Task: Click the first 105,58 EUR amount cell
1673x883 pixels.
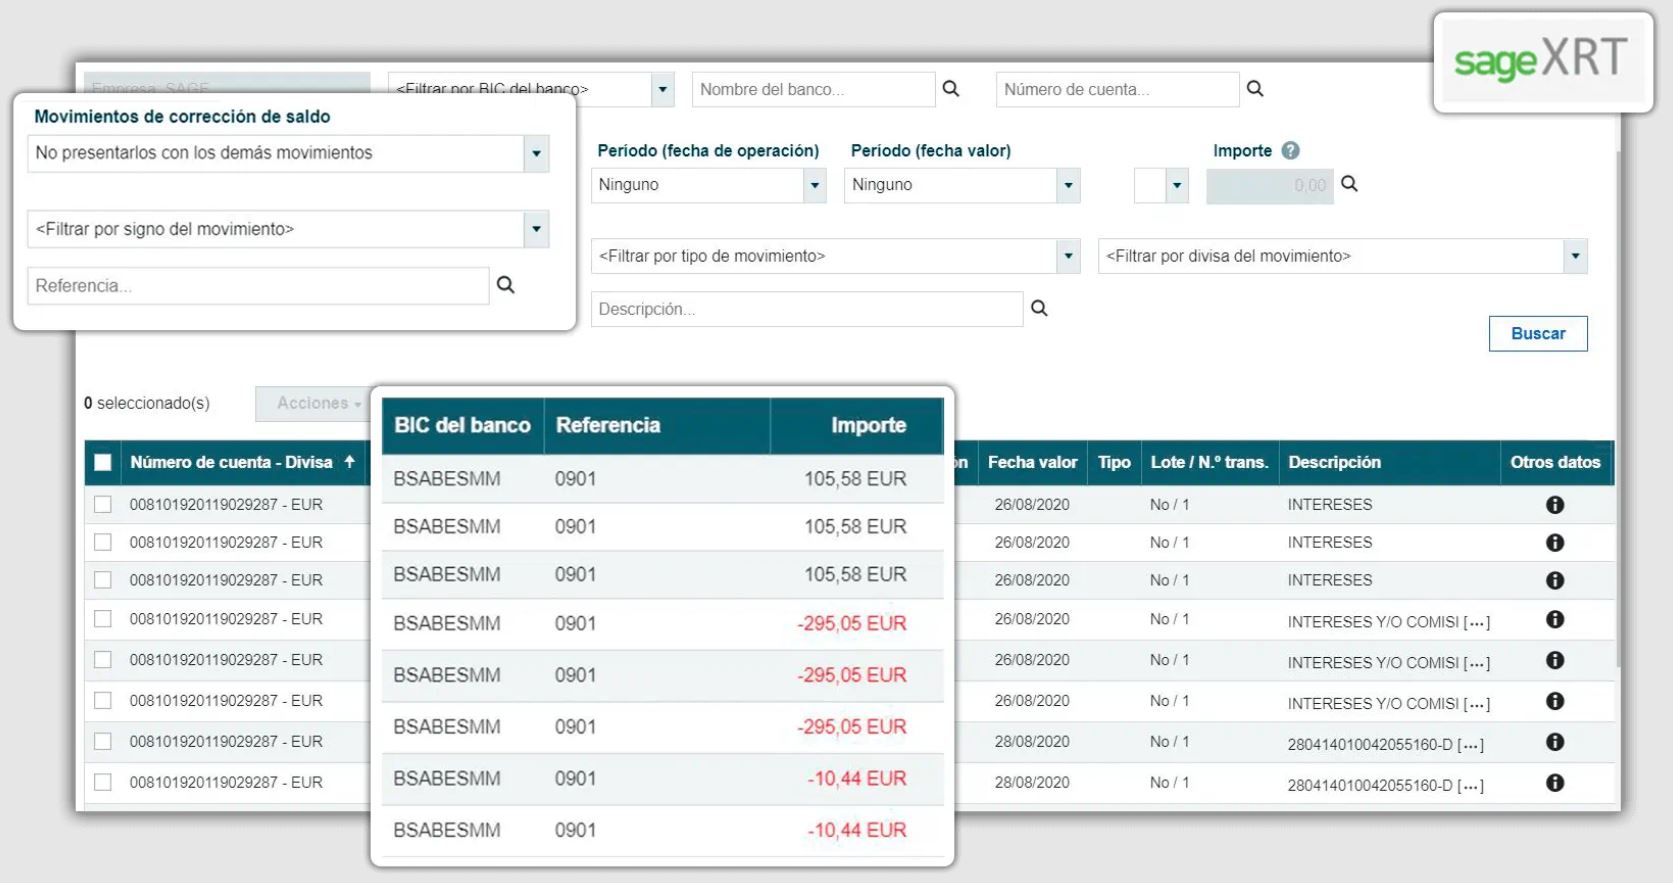Action: pos(855,479)
